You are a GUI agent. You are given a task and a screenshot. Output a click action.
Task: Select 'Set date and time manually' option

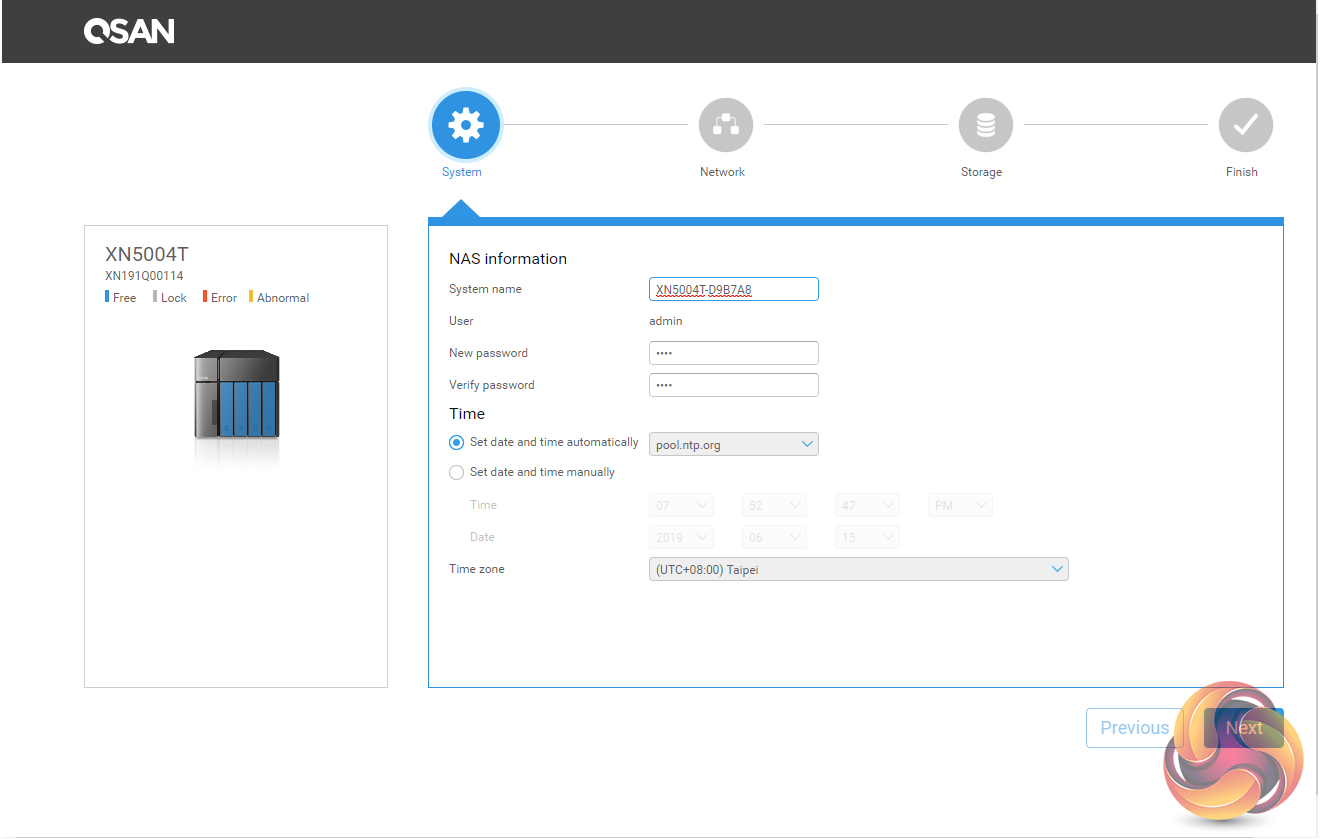(457, 472)
